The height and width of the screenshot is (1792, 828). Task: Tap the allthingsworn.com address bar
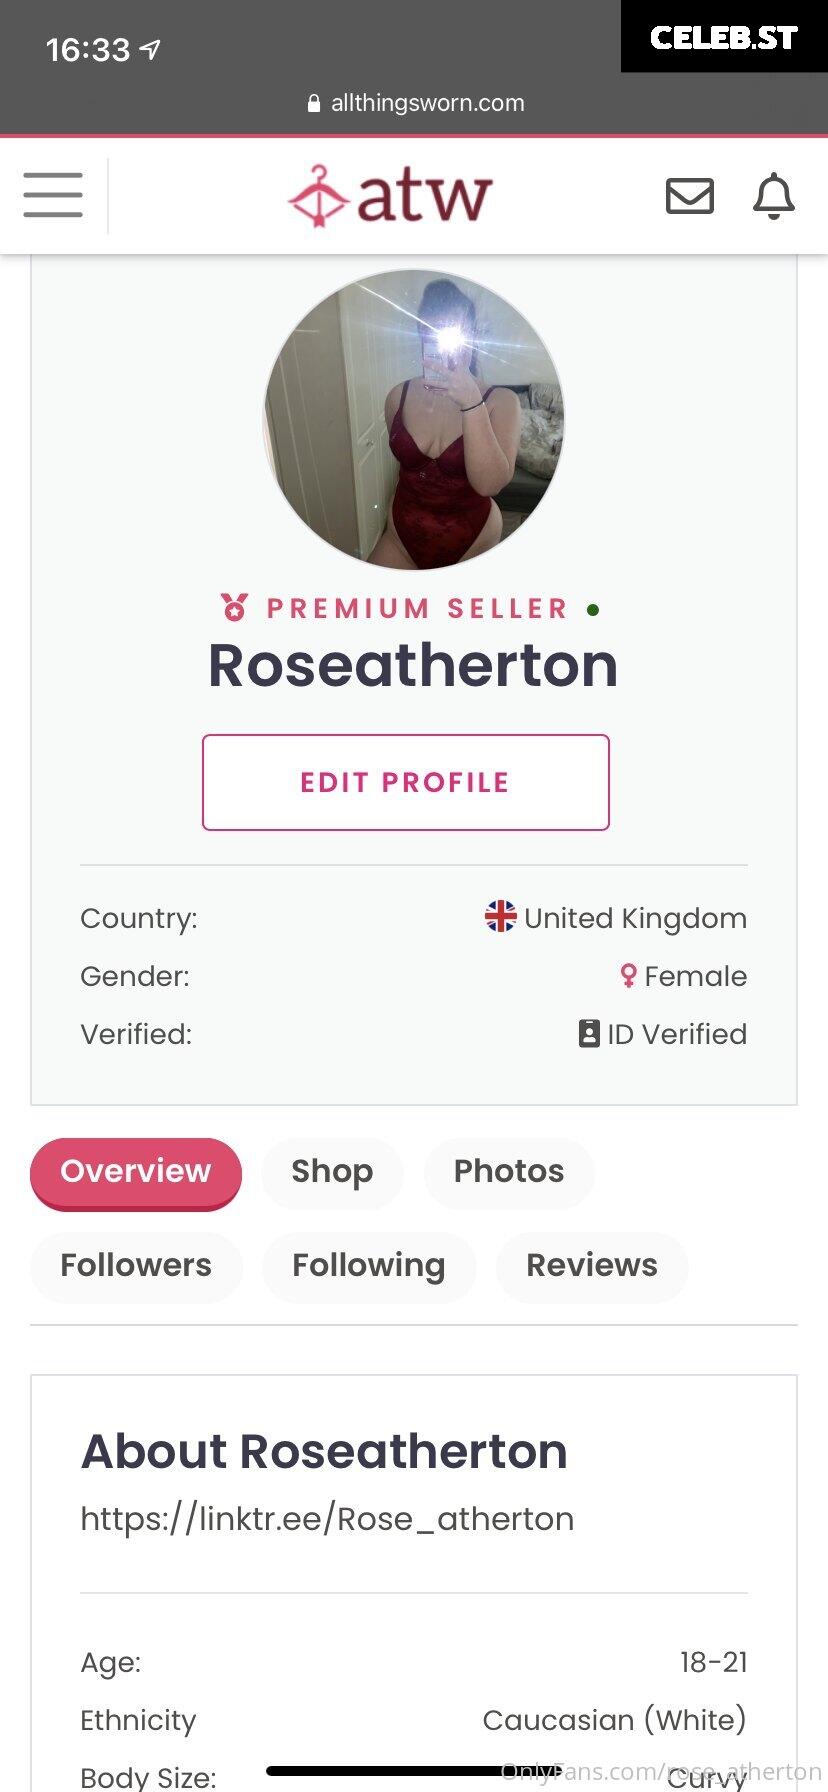414,103
